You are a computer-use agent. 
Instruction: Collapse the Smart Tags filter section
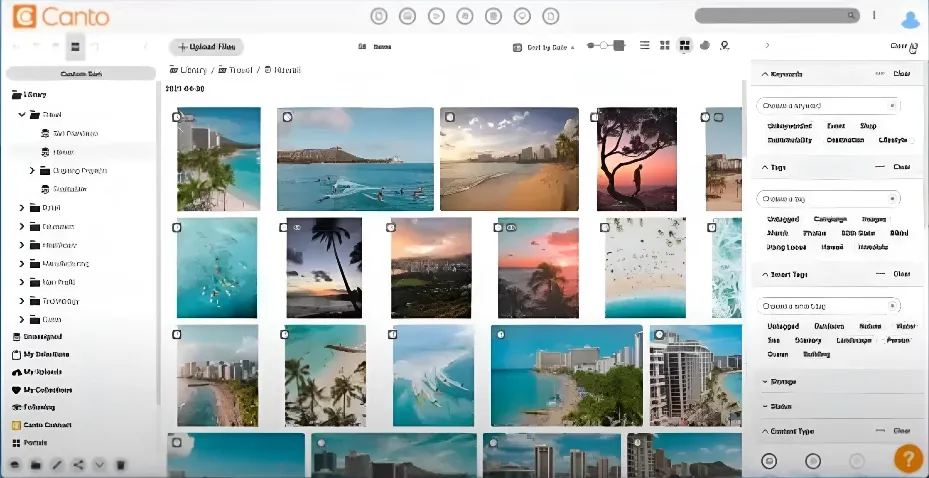pyautogui.click(x=765, y=274)
